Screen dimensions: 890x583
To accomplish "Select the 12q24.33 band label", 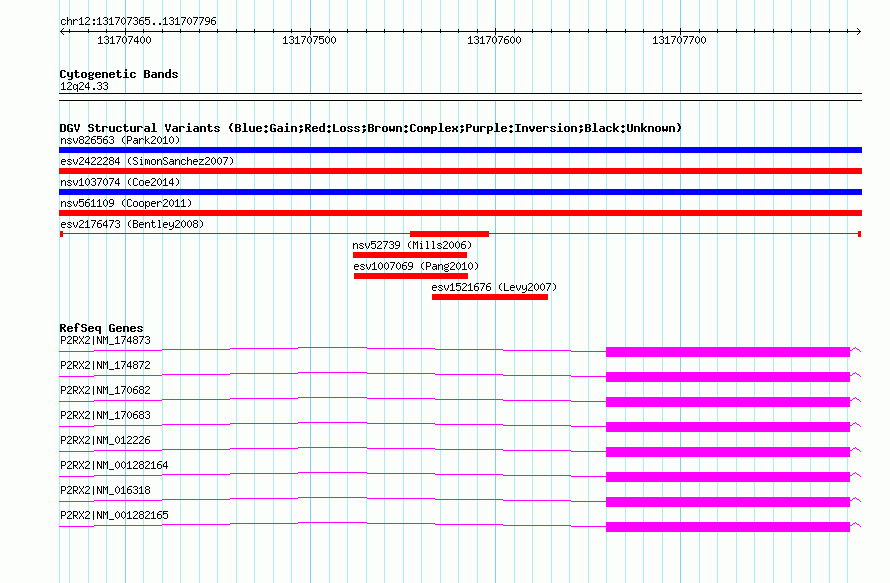I will point(84,86).
